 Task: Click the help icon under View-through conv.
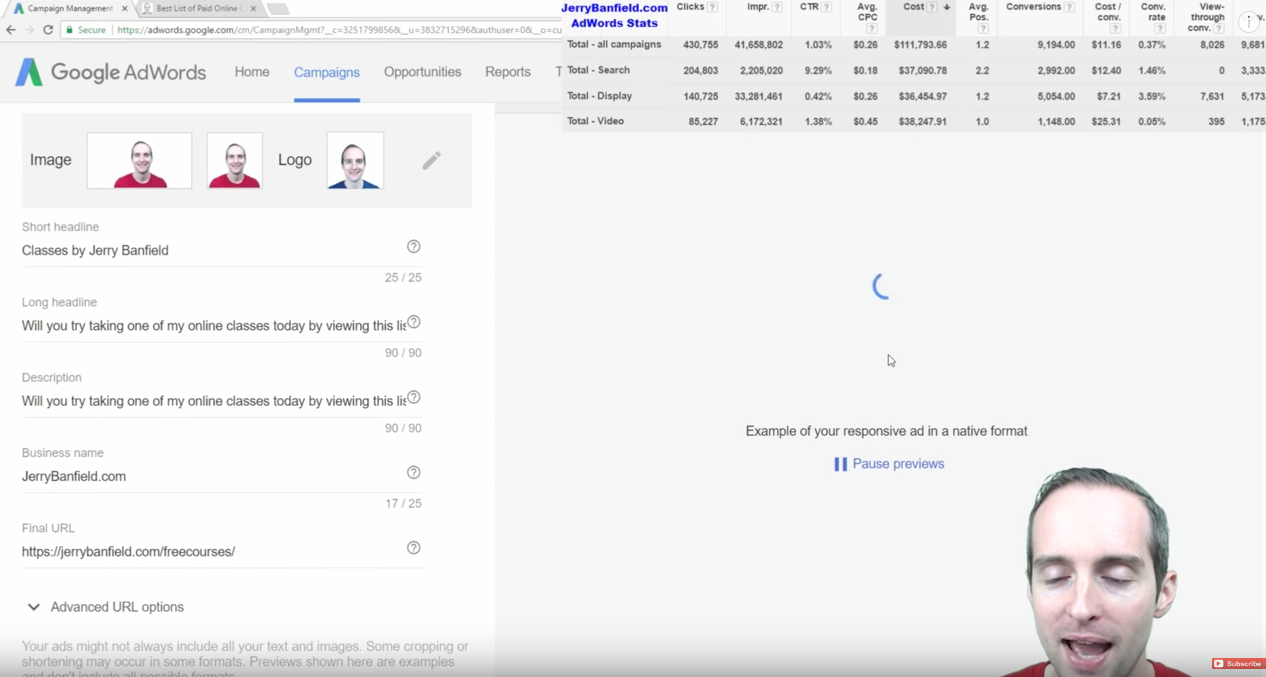pyautogui.click(x=1219, y=29)
